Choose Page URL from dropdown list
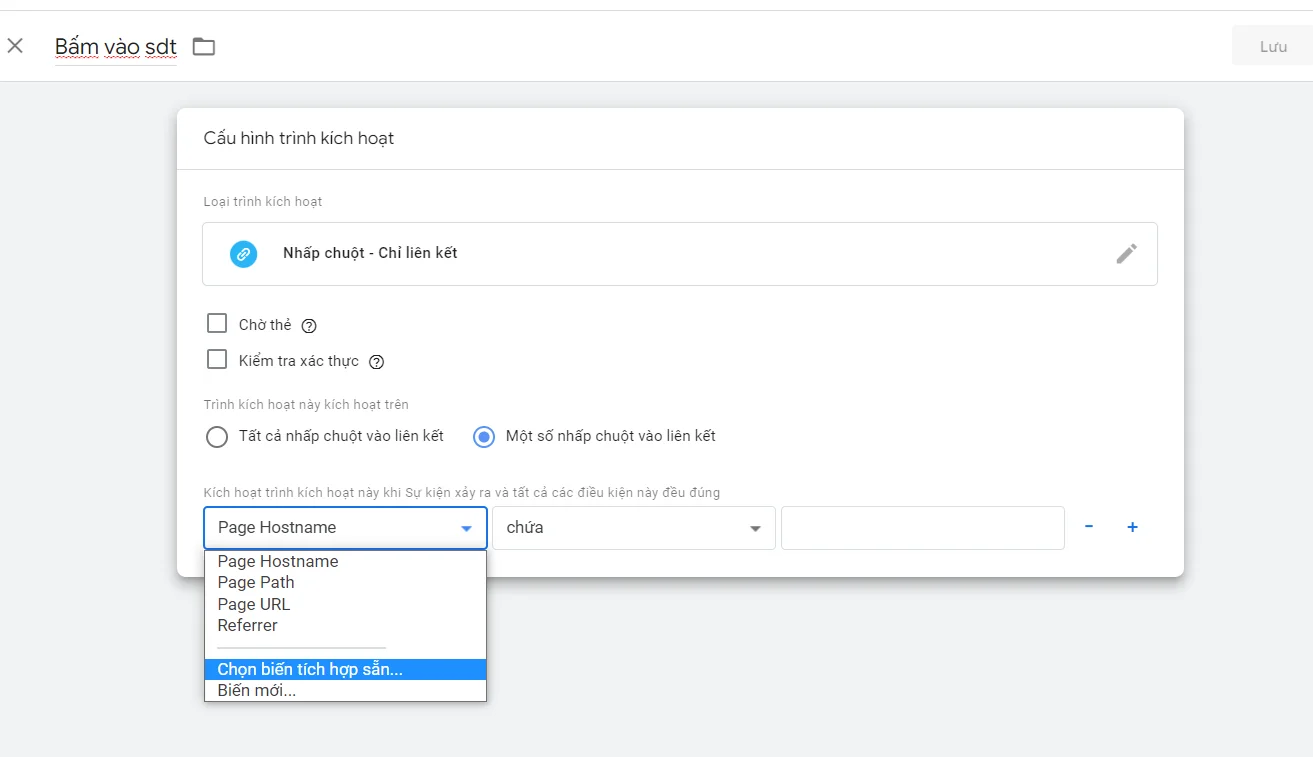Image resolution: width=1313 pixels, height=757 pixels. tap(254, 604)
